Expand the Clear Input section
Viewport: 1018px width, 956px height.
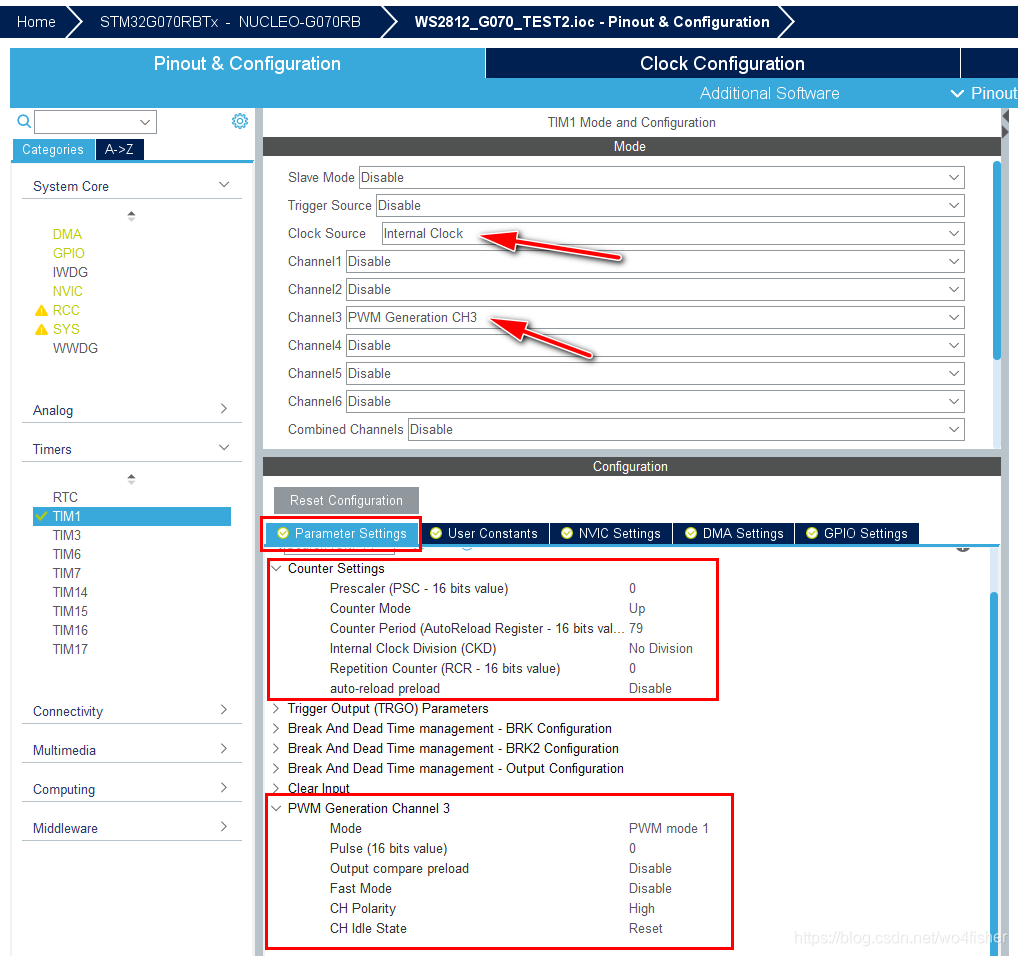[x=277, y=788]
